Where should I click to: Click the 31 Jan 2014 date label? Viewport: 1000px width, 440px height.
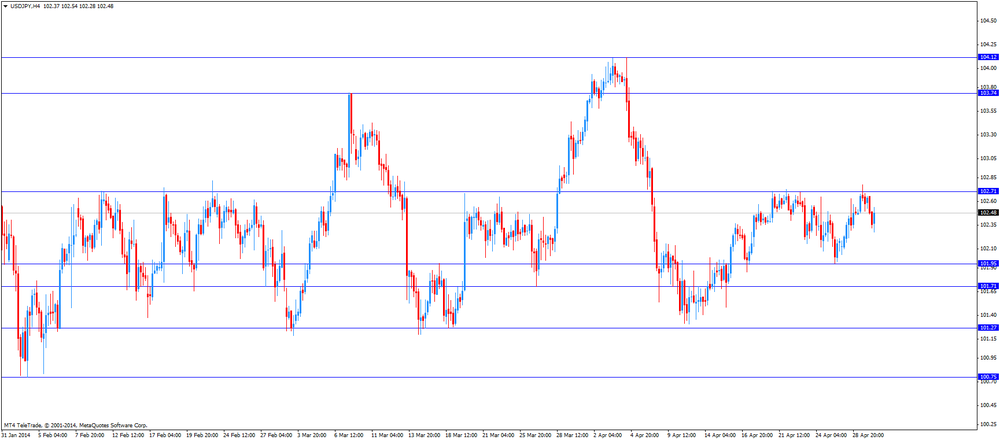14,436
